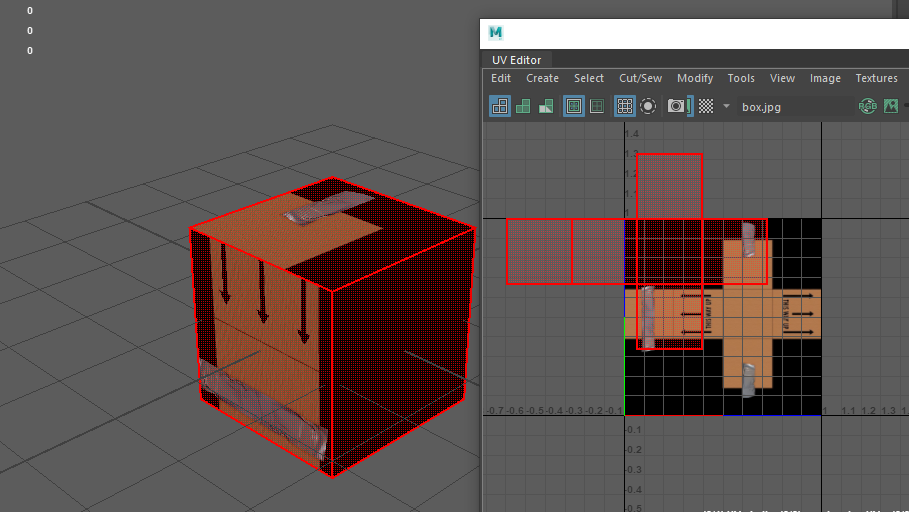Expand the Modify menu
Screen dimensions: 909x512
point(695,78)
